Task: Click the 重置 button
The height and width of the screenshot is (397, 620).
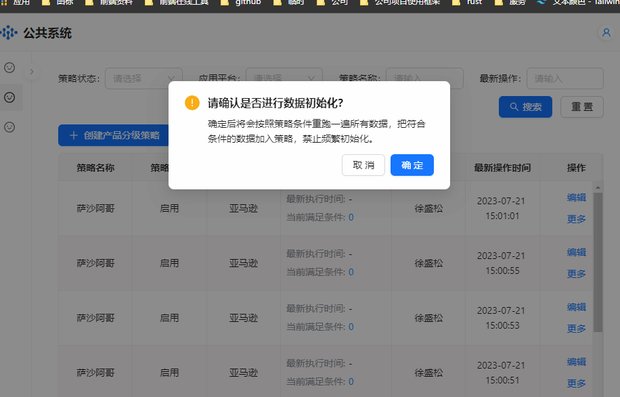Action: (x=582, y=107)
